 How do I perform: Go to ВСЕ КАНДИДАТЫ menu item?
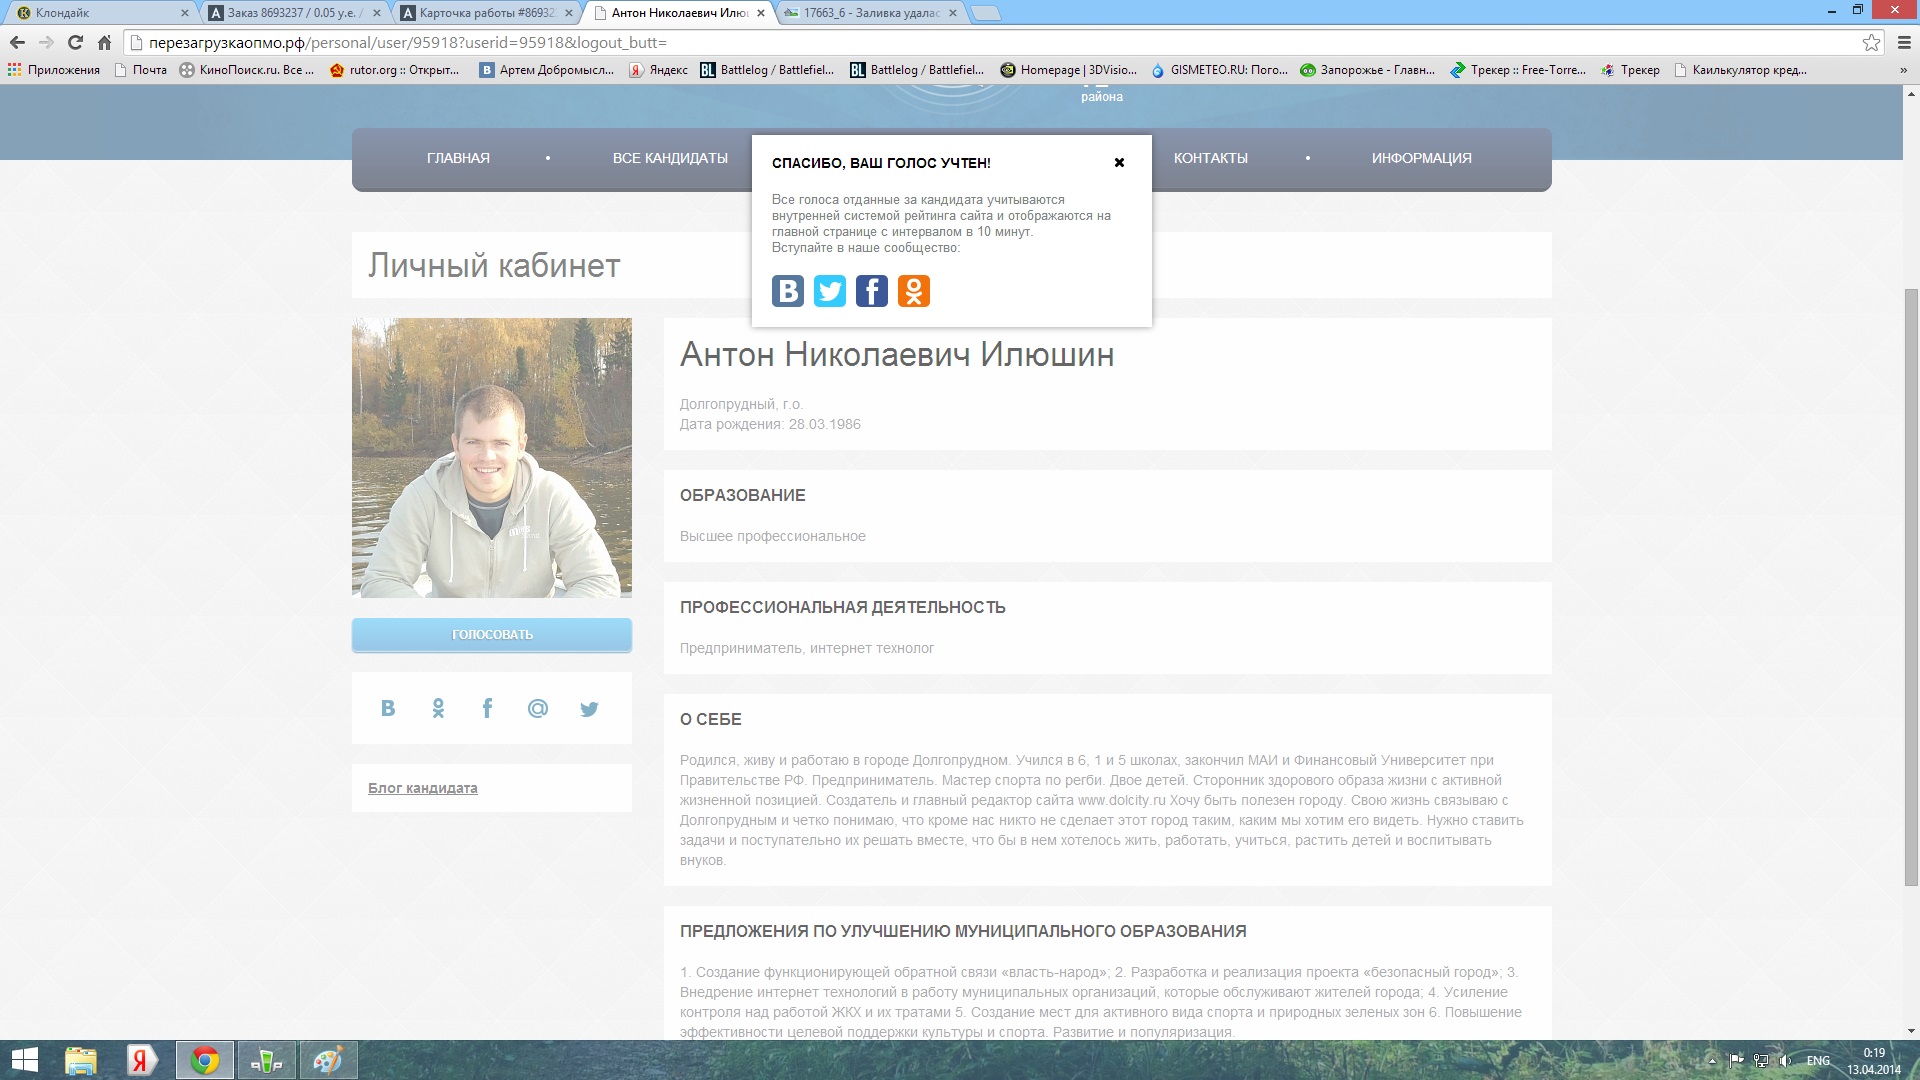click(670, 158)
